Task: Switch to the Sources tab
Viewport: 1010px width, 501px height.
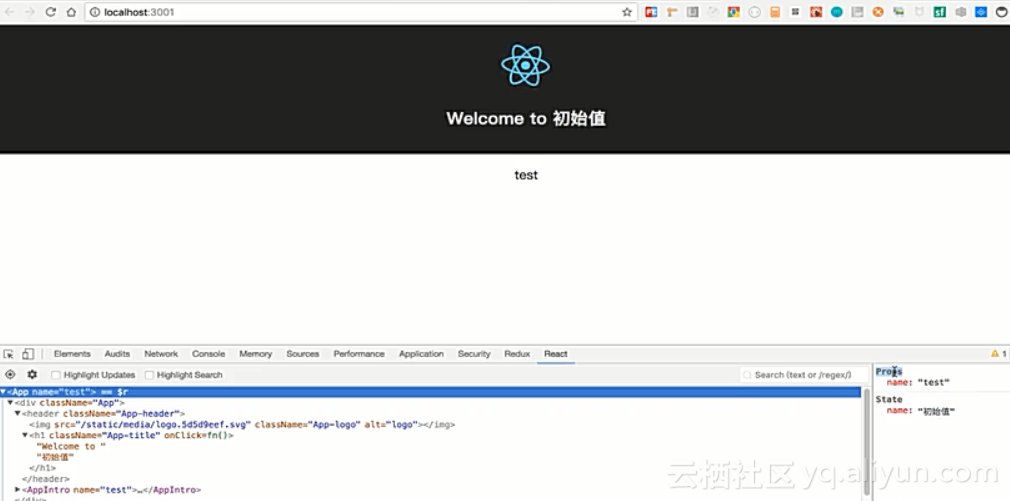Action: pos(303,354)
